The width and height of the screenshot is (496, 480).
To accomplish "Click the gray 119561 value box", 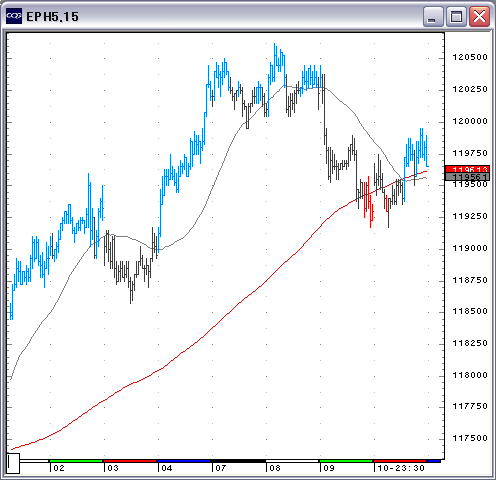I will point(467,177).
